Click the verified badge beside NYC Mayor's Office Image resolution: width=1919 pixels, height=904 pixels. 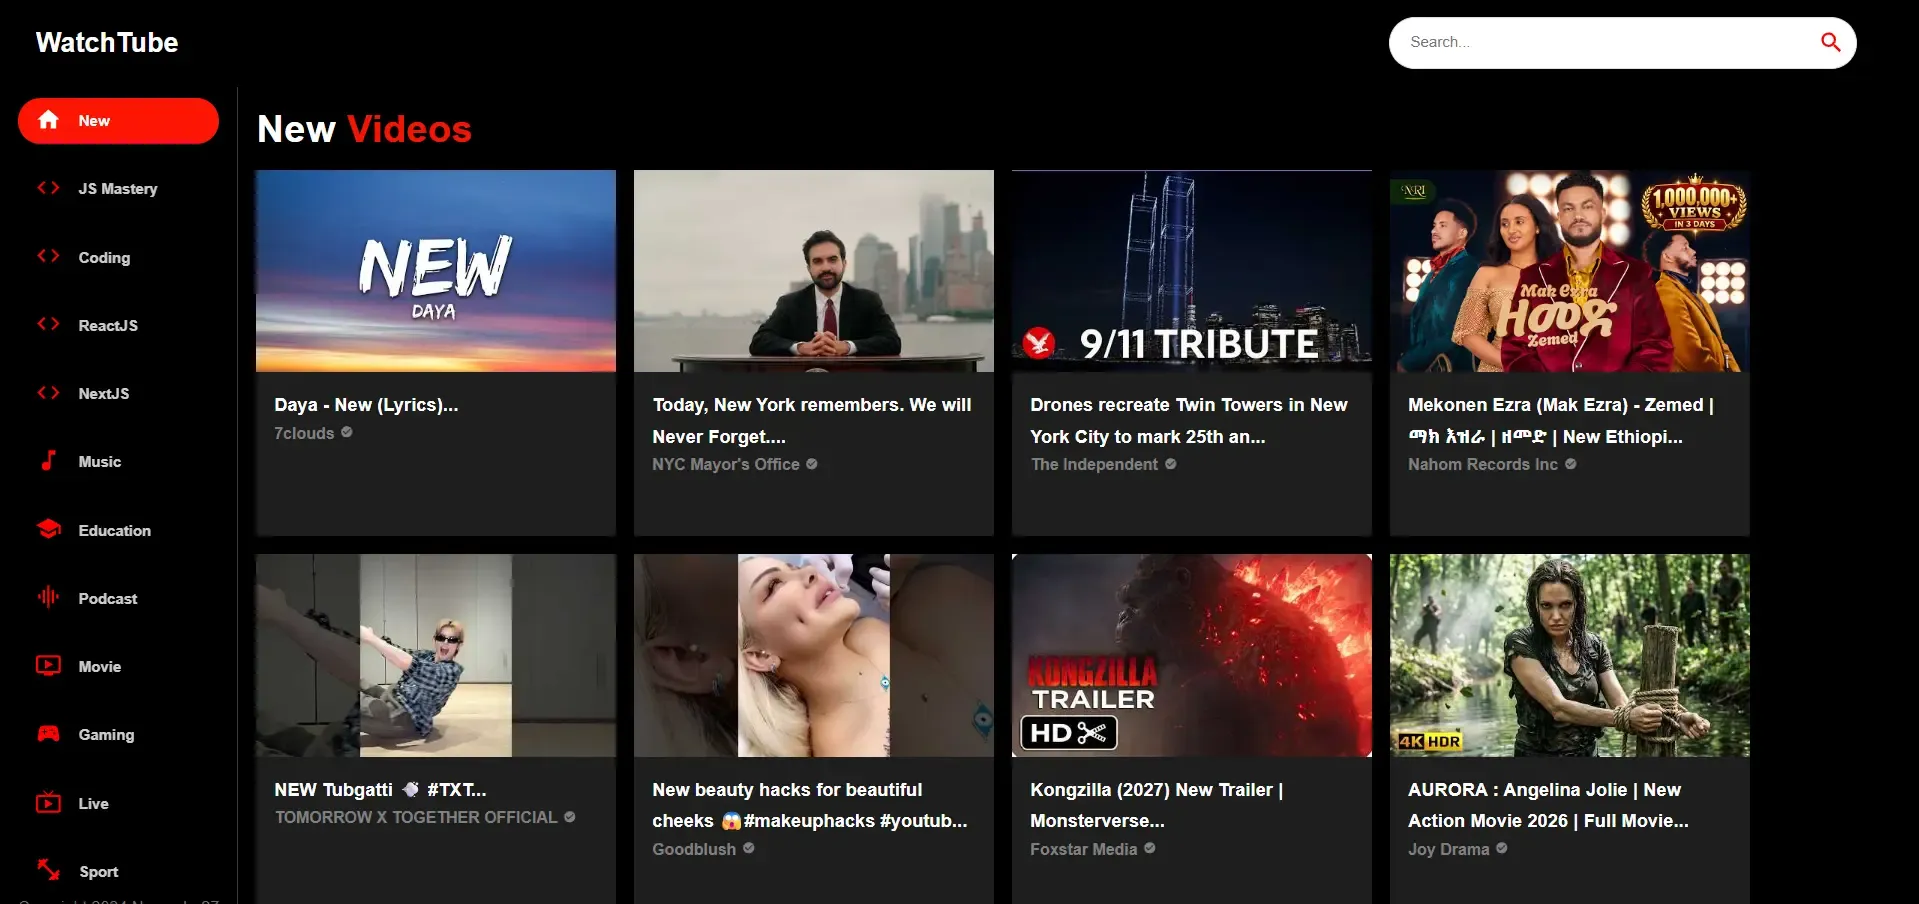(x=812, y=463)
